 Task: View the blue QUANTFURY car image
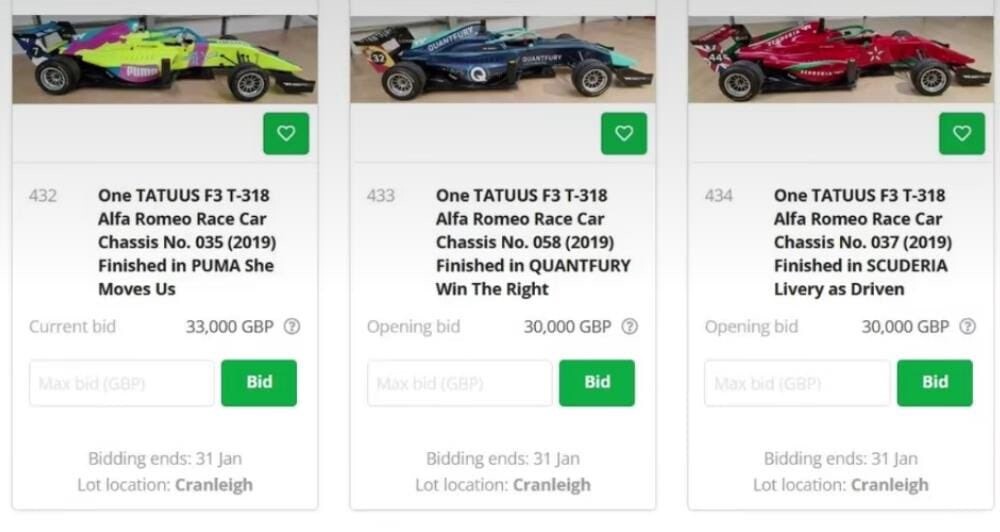(503, 59)
